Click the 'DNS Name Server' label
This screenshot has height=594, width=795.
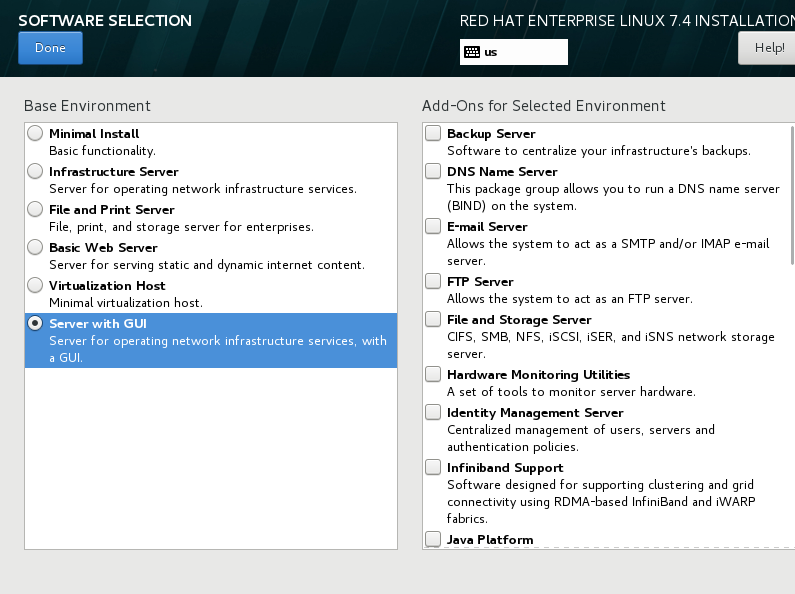[x=502, y=172]
